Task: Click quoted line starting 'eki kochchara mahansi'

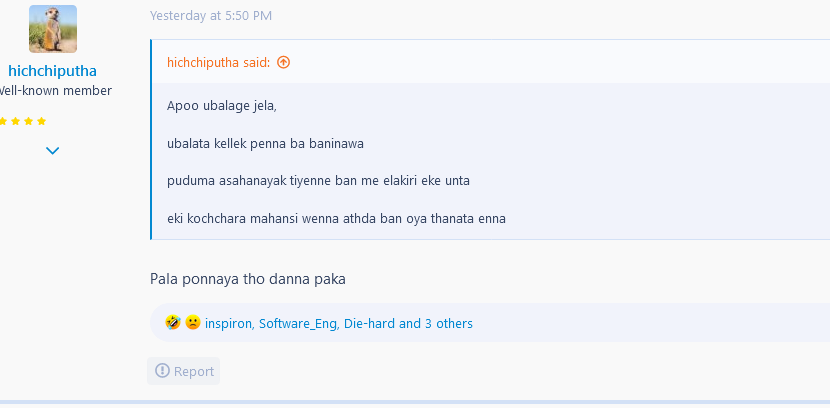Action: (x=336, y=218)
